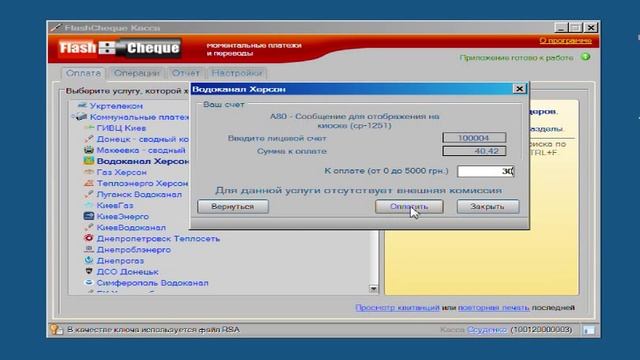The image size is (640, 360).
Task: Select Теплоэнерго Херсон service
Action: pos(142,183)
